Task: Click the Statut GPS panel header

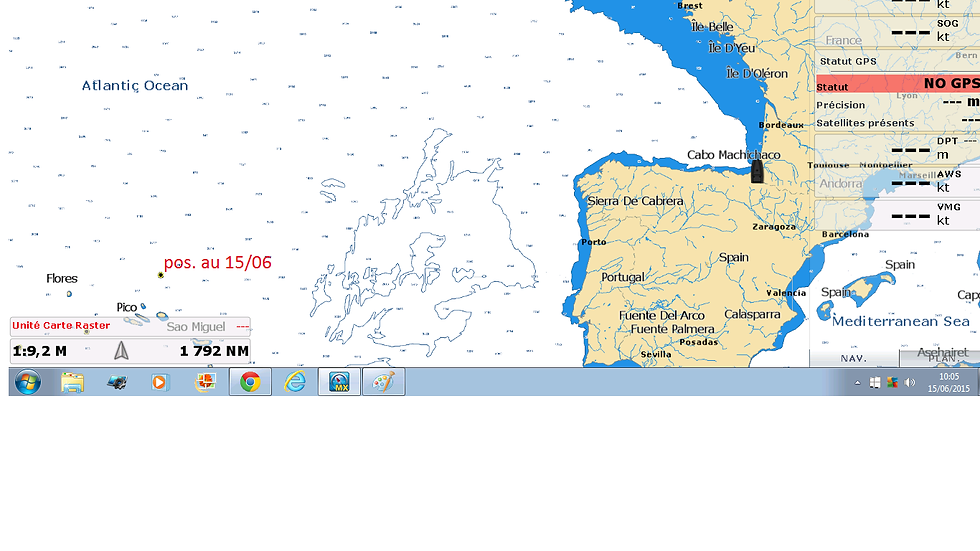Action: (848, 61)
